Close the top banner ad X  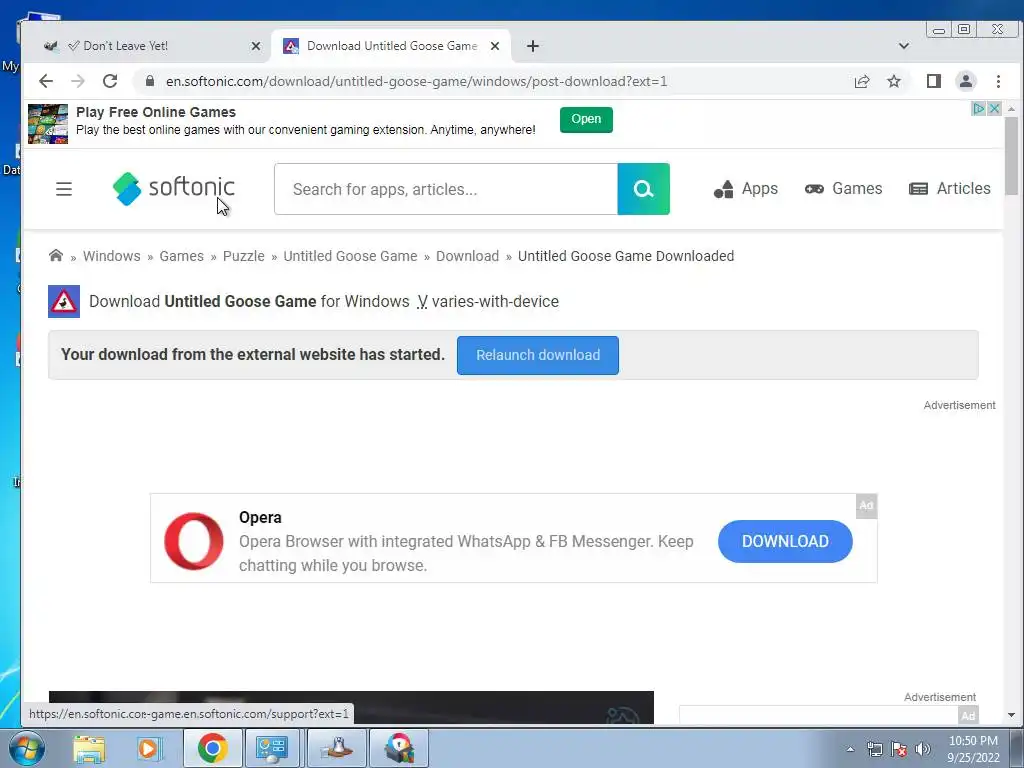(995, 108)
